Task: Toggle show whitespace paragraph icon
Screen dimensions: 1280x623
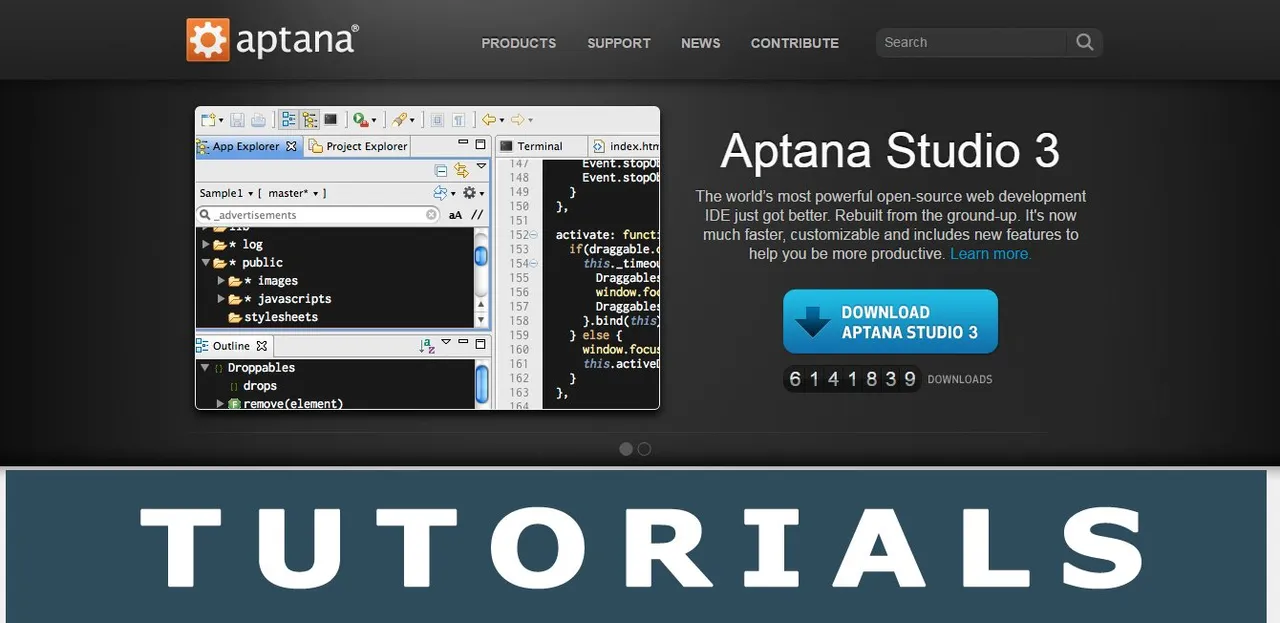Action: pyautogui.click(x=458, y=120)
